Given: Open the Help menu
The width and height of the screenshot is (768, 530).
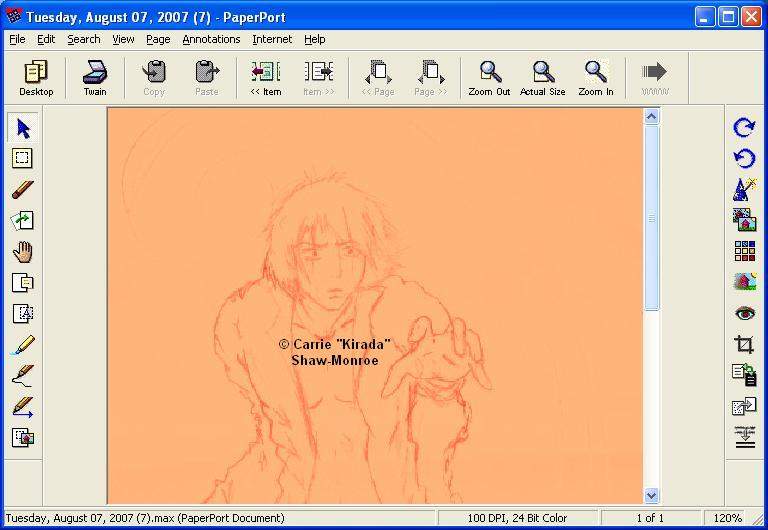Looking at the screenshot, I should pos(314,39).
